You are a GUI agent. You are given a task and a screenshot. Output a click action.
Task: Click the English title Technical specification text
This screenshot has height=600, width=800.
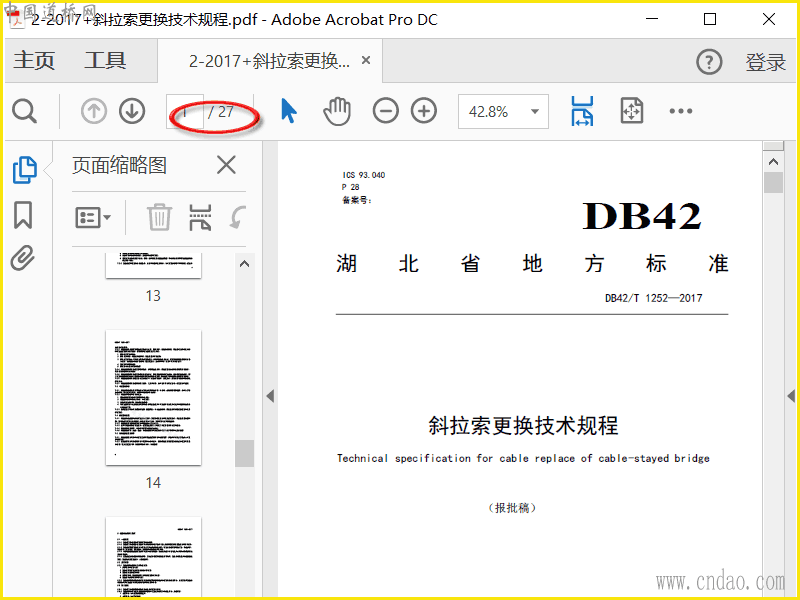[x=523, y=458]
